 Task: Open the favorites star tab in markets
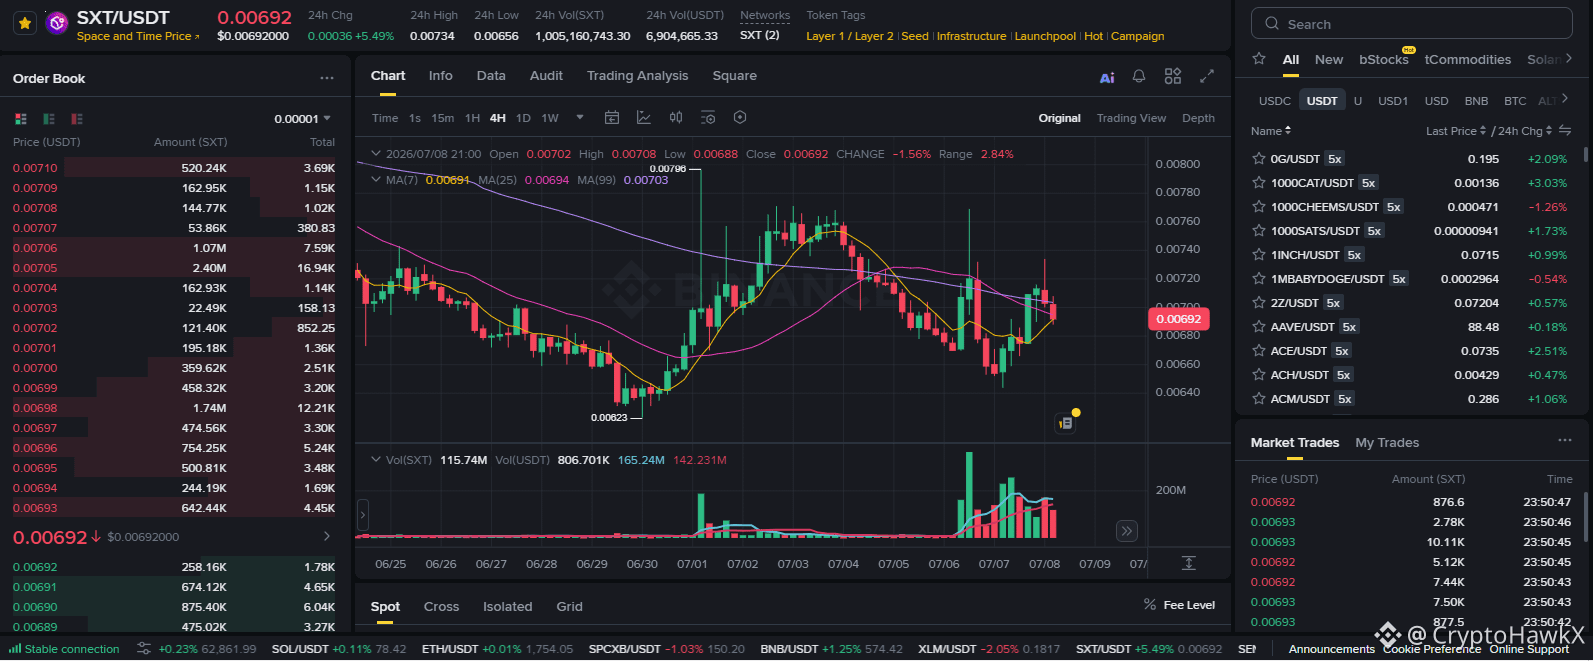[x=1259, y=59]
